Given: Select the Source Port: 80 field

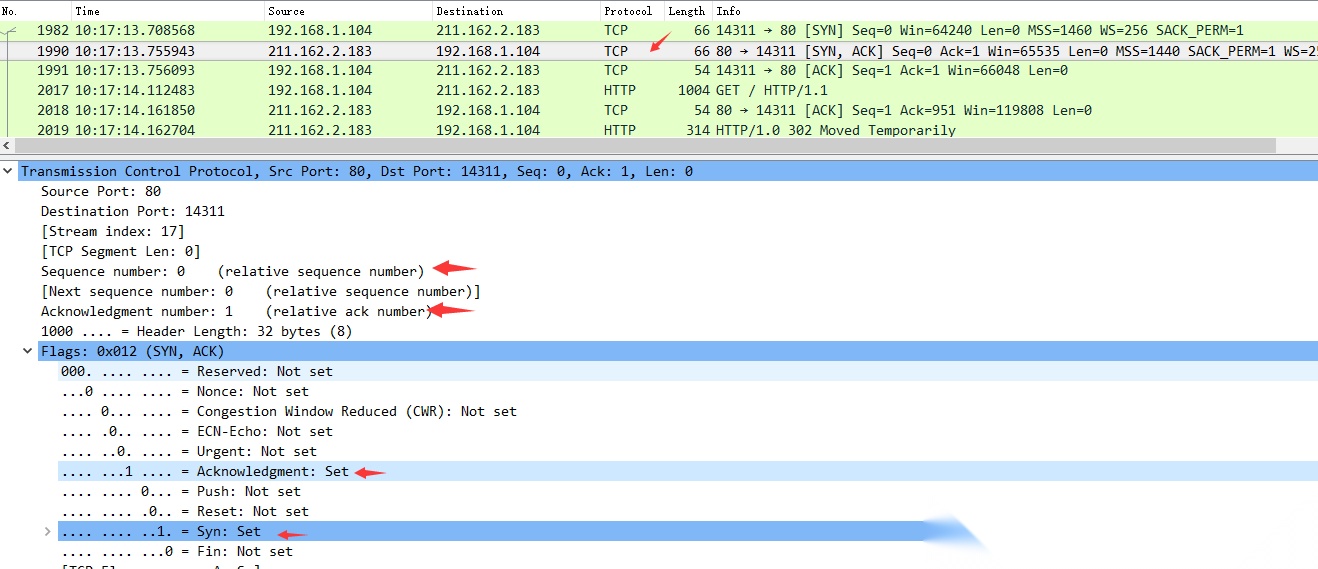Looking at the screenshot, I should 101,191.
